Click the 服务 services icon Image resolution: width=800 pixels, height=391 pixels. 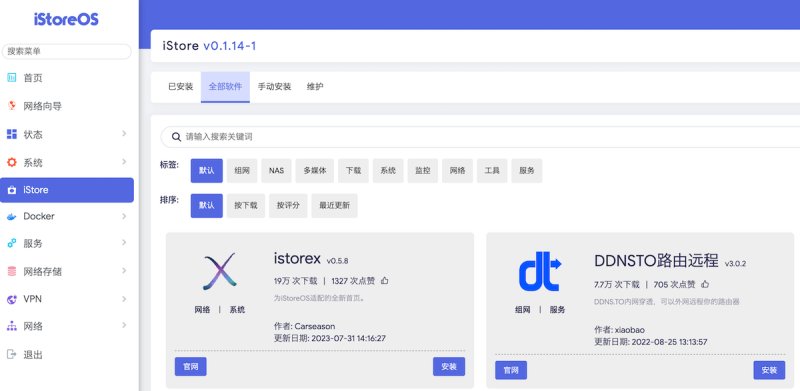pos(12,243)
